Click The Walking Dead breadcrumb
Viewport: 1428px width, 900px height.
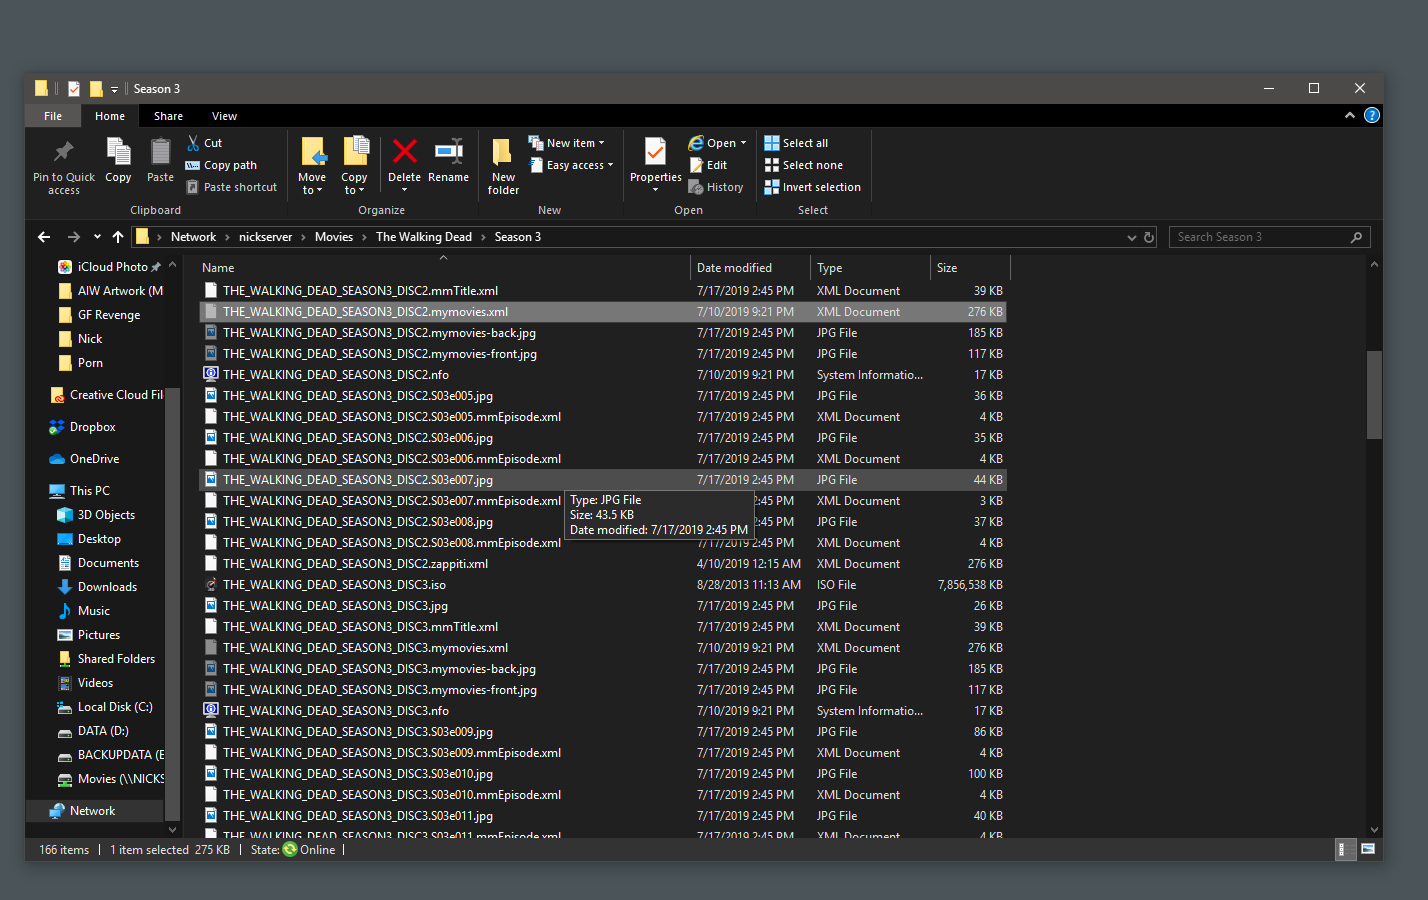pos(424,237)
